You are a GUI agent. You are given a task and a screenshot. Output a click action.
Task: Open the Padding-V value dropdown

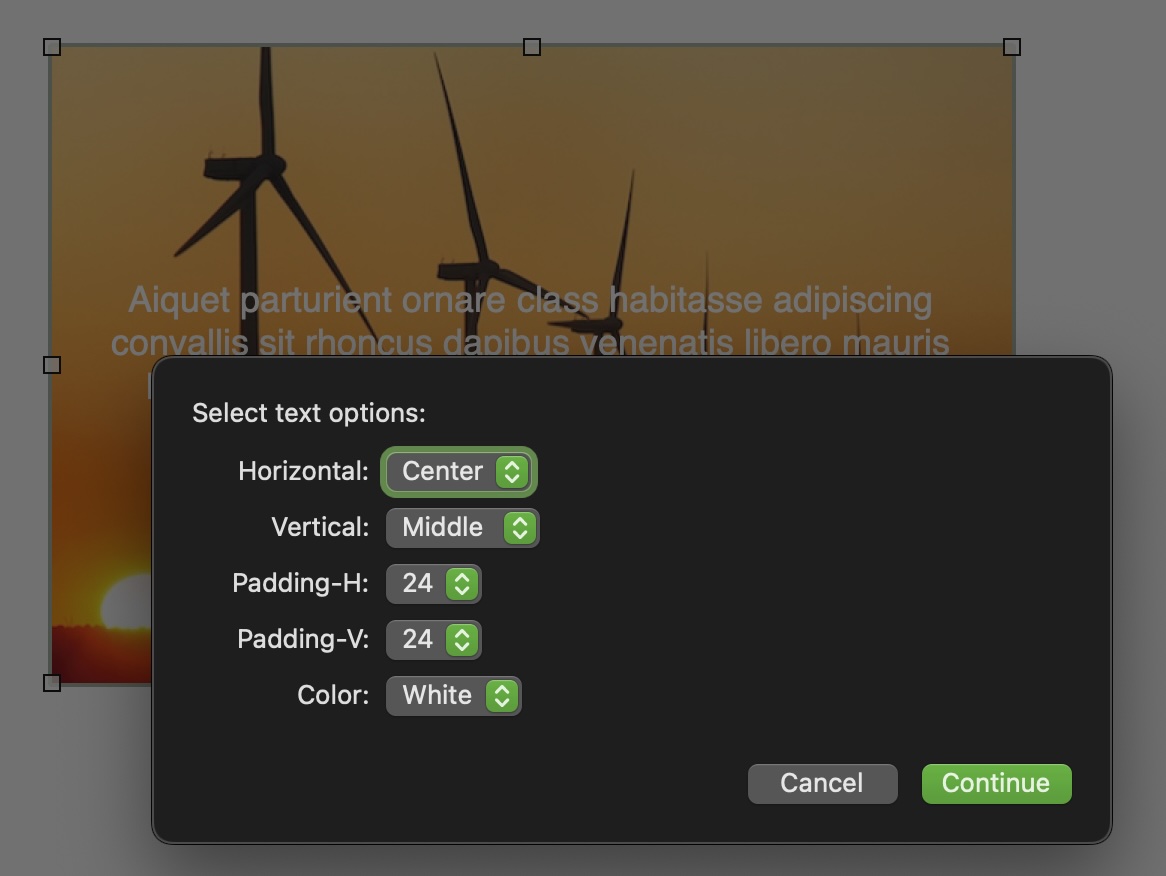(433, 640)
